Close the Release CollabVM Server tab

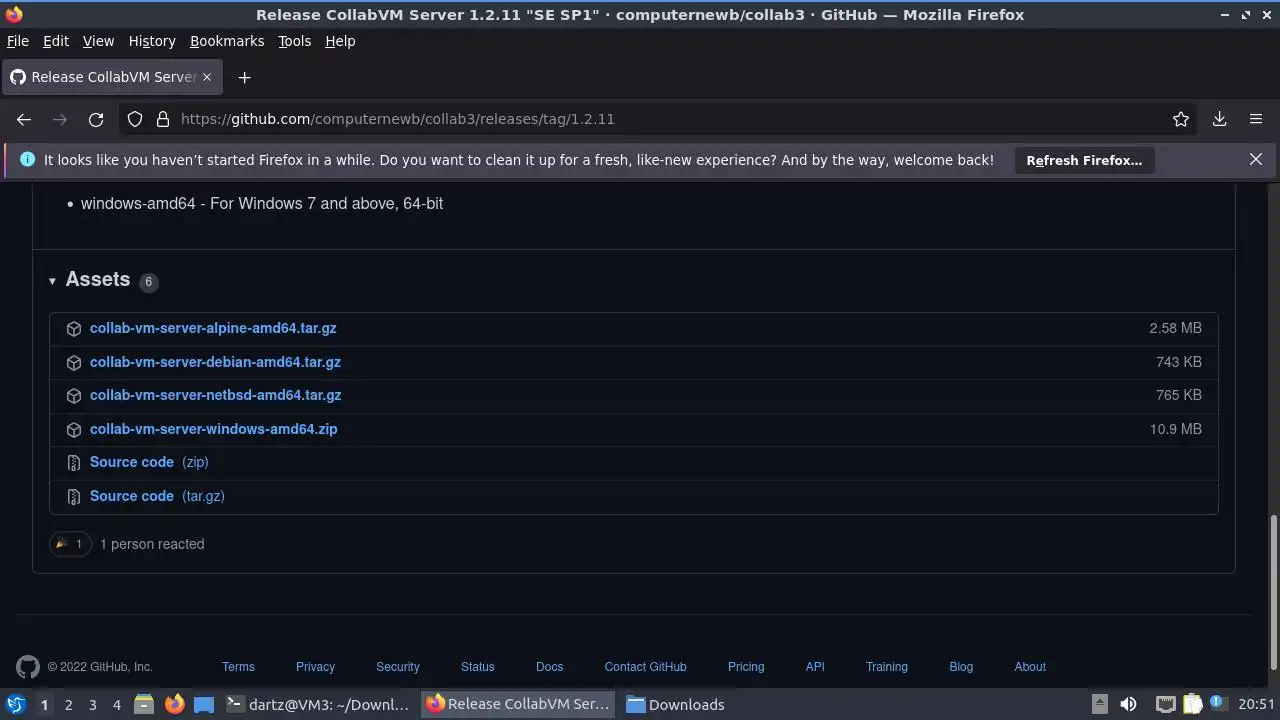pos(207,77)
